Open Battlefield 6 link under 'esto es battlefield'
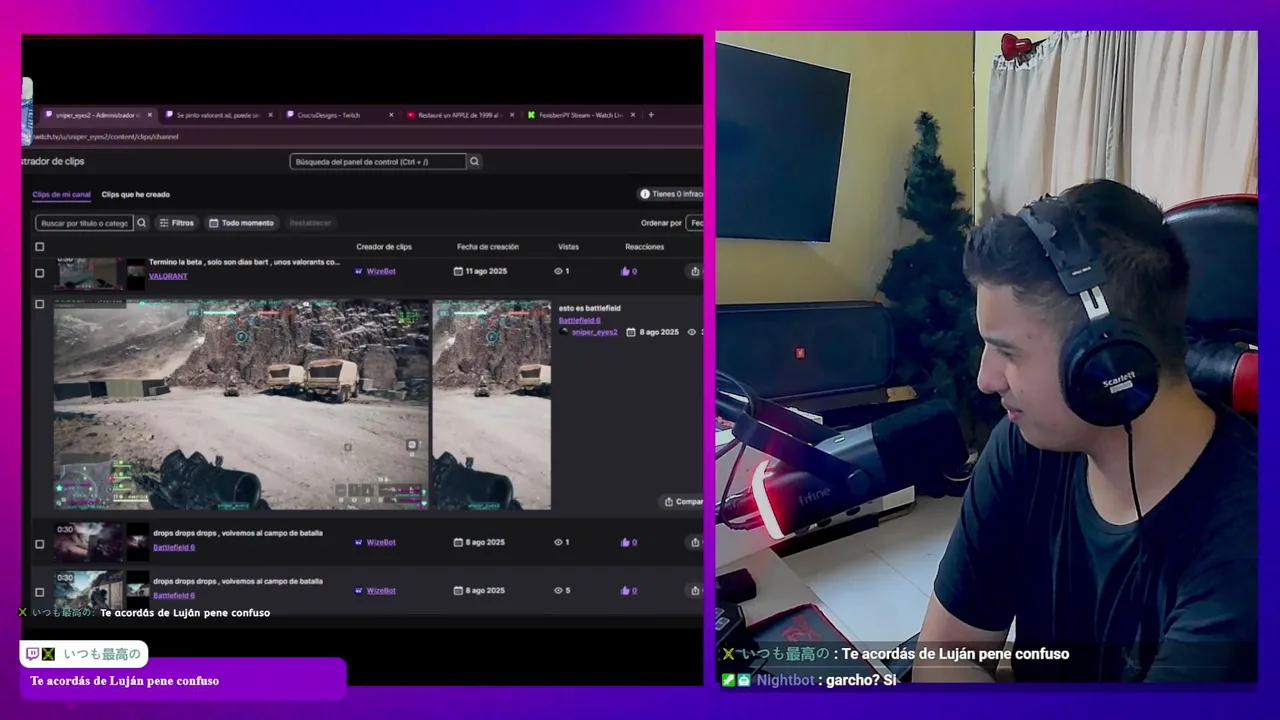This screenshot has height=720, width=1280. tap(580, 320)
